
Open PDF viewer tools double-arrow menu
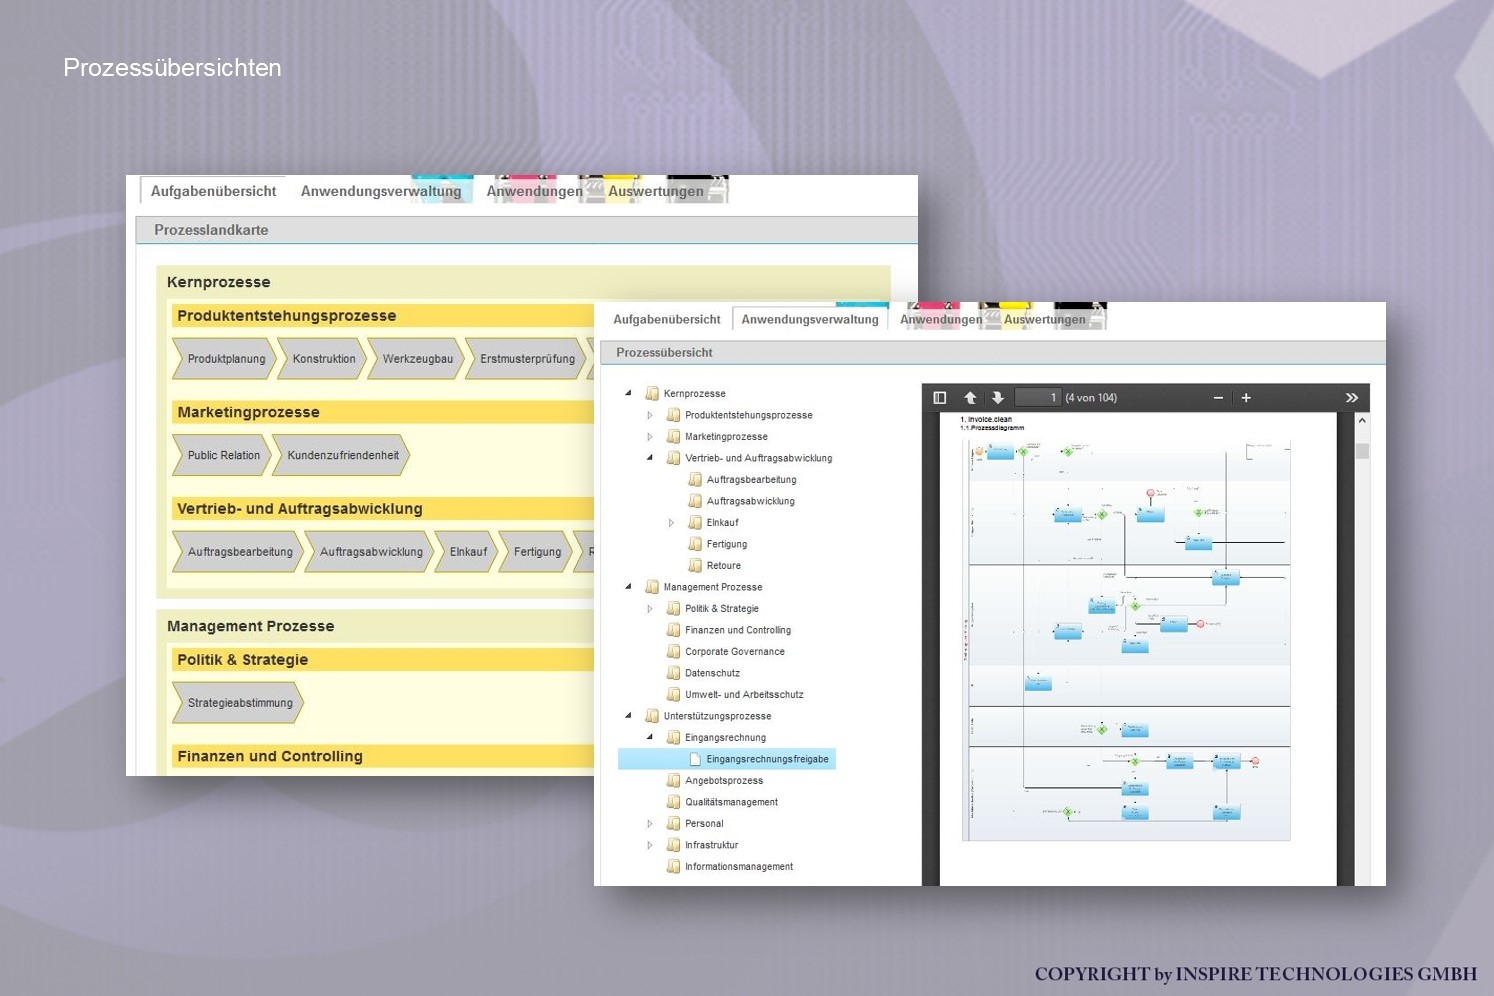point(1352,398)
